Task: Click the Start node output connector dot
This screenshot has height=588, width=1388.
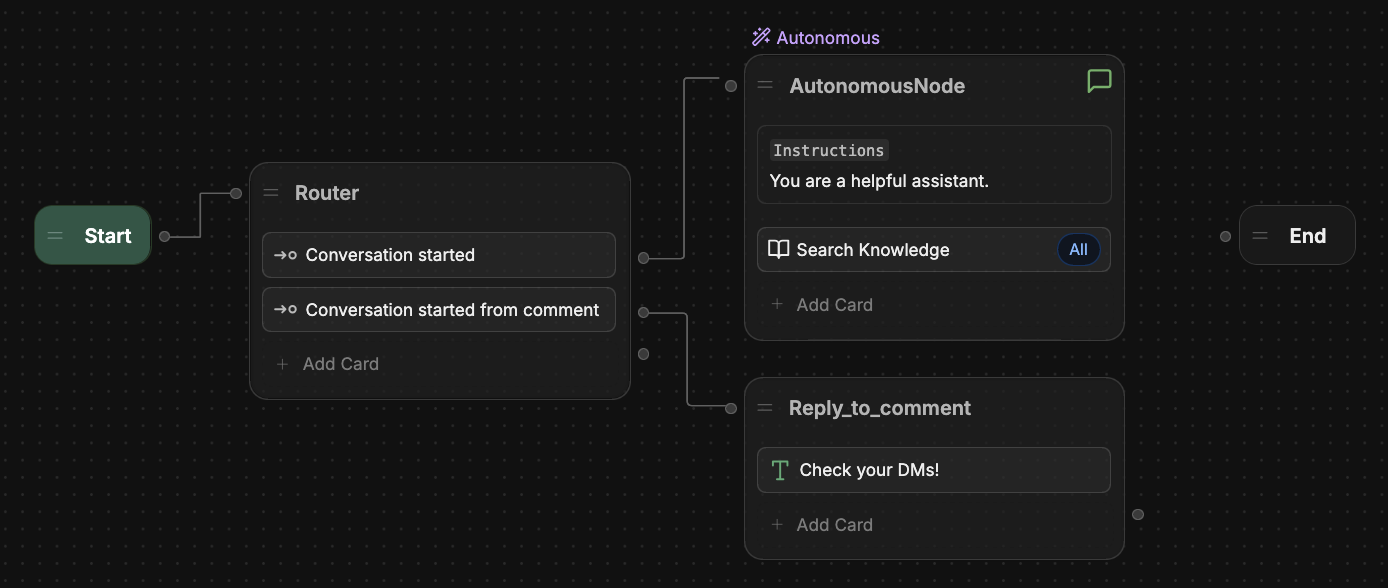Action: (165, 237)
